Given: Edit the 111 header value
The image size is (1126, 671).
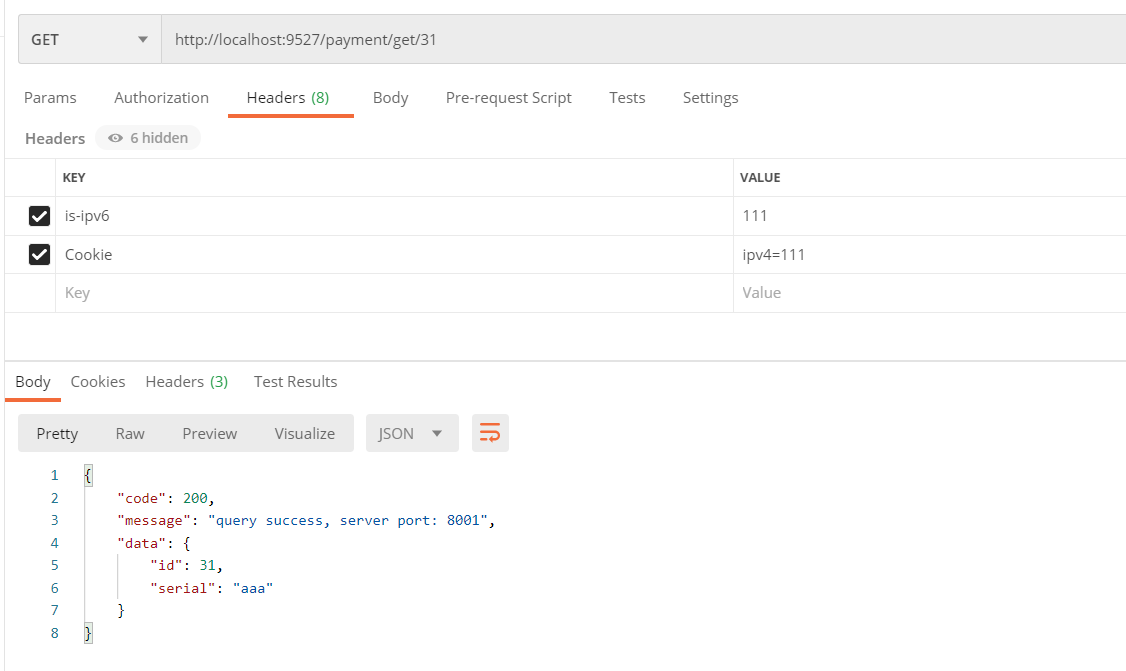Looking at the screenshot, I should click(x=929, y=216).
